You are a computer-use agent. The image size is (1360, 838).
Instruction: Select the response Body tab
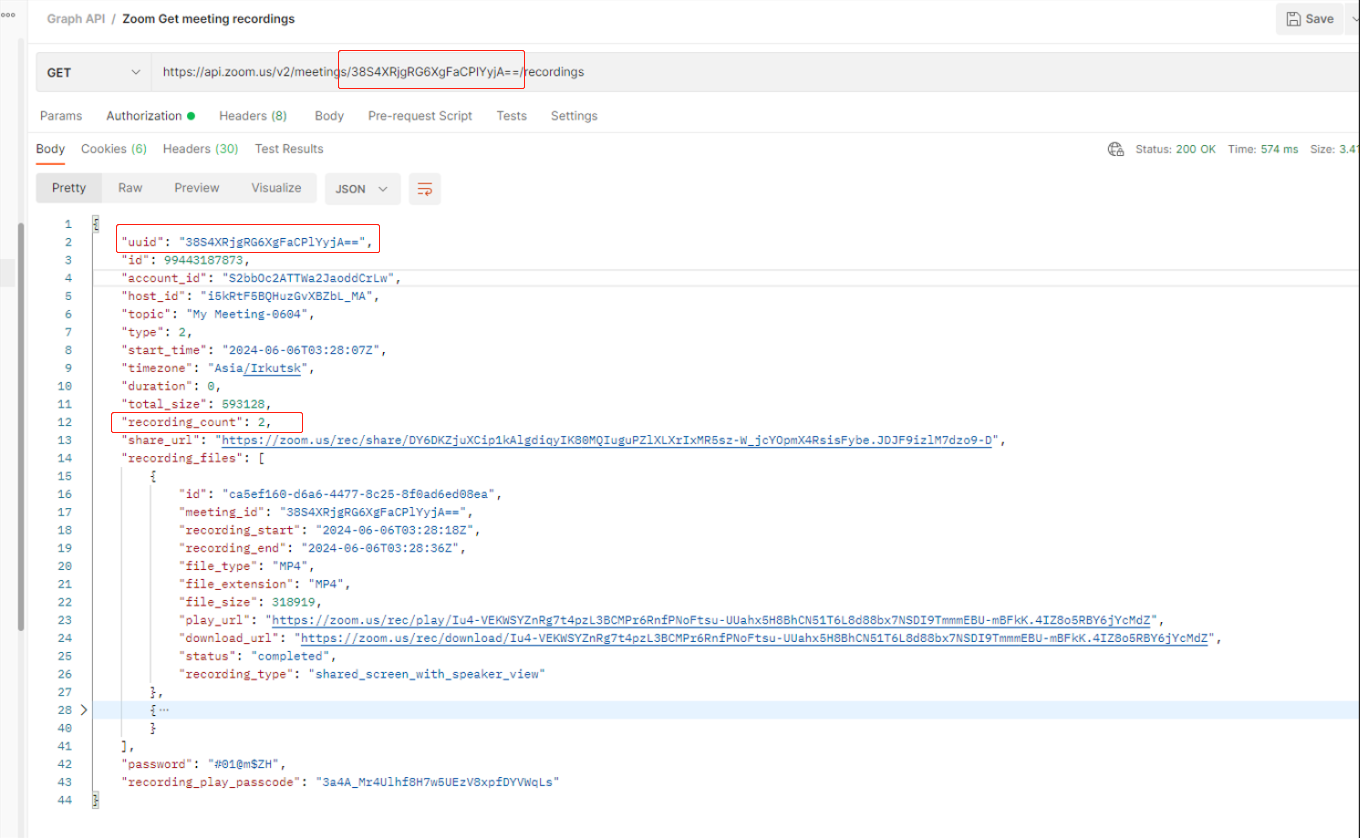point(50,149)
